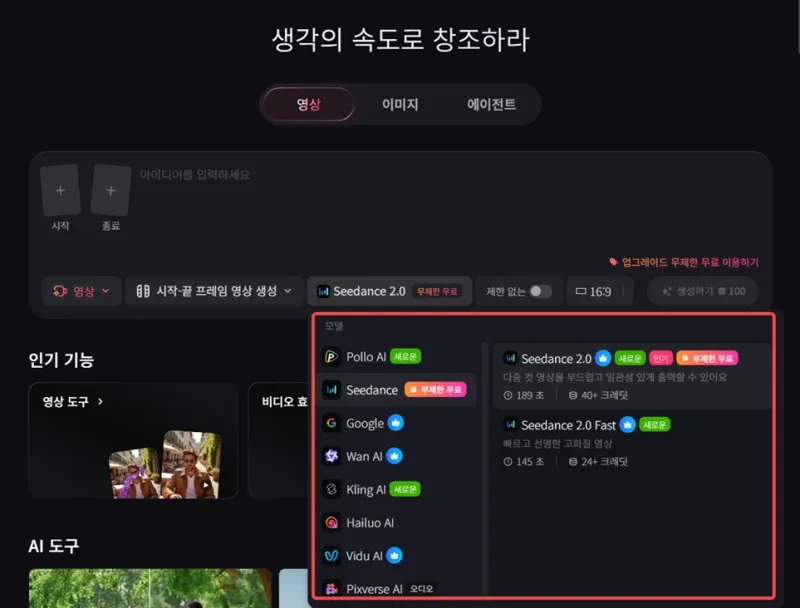Click the 생성하기 100 generate button
800x608 pixels.
point(703,291)
